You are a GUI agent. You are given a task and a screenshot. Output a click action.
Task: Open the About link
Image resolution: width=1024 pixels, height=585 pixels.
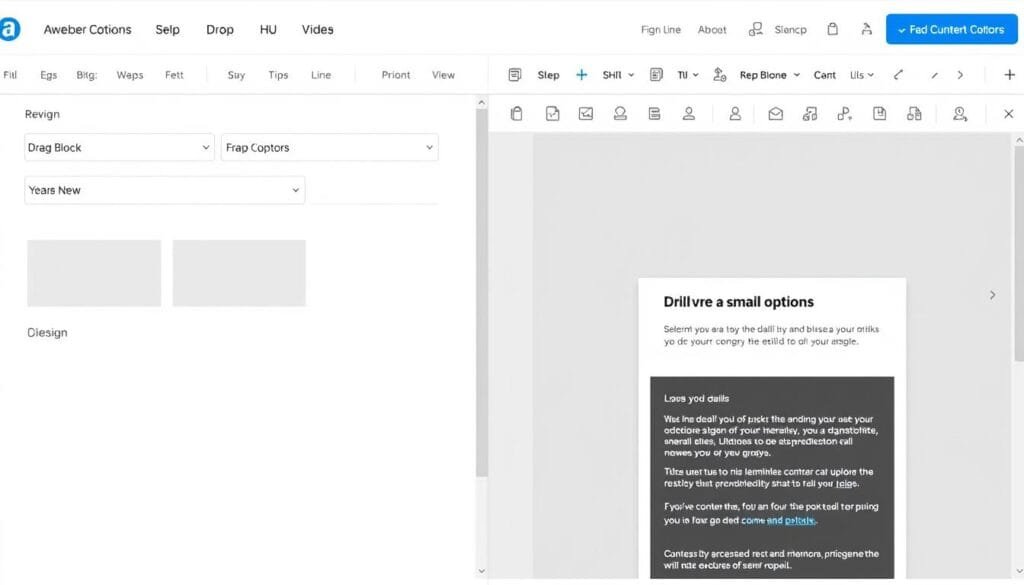712,29
